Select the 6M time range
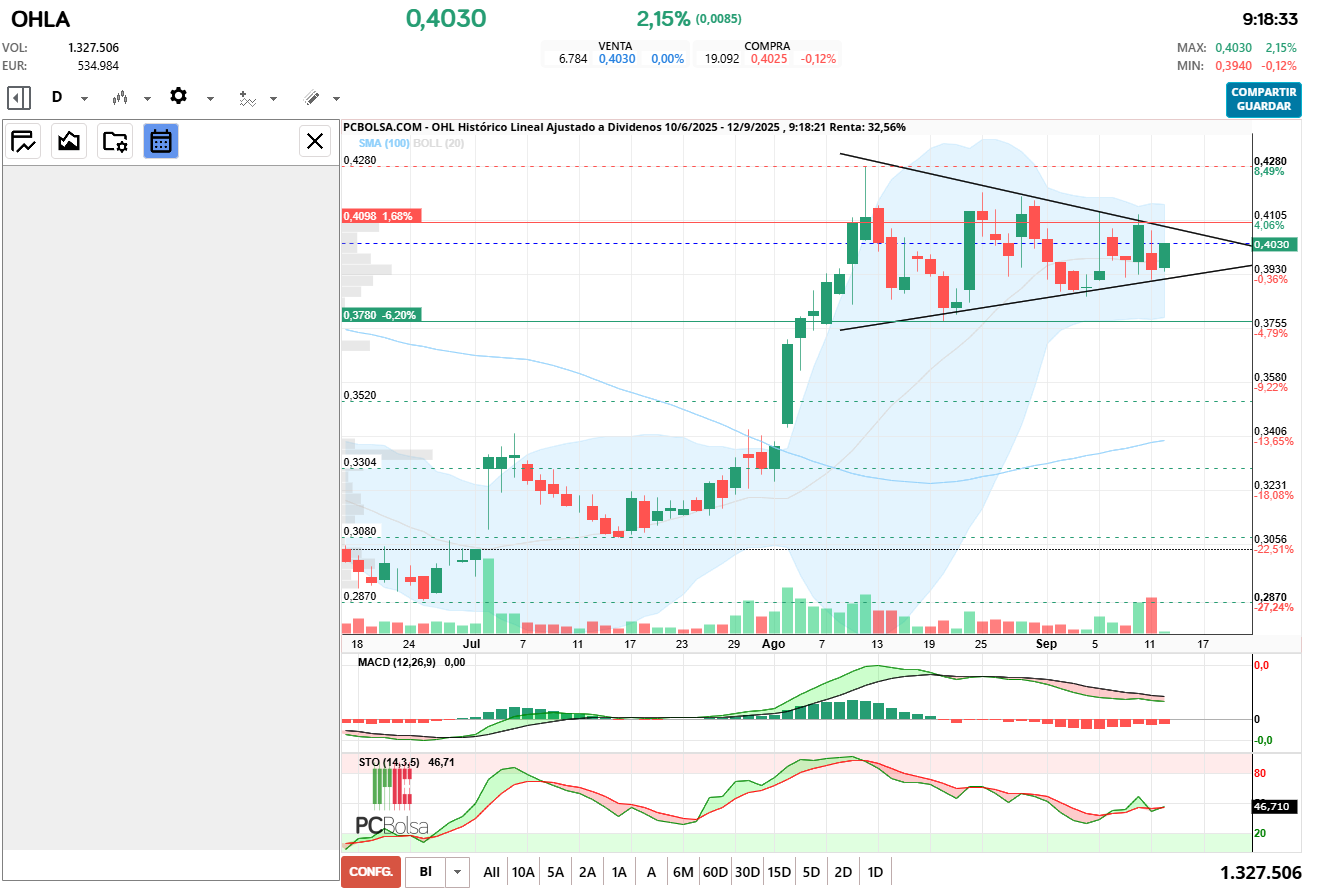 [683, 872]
